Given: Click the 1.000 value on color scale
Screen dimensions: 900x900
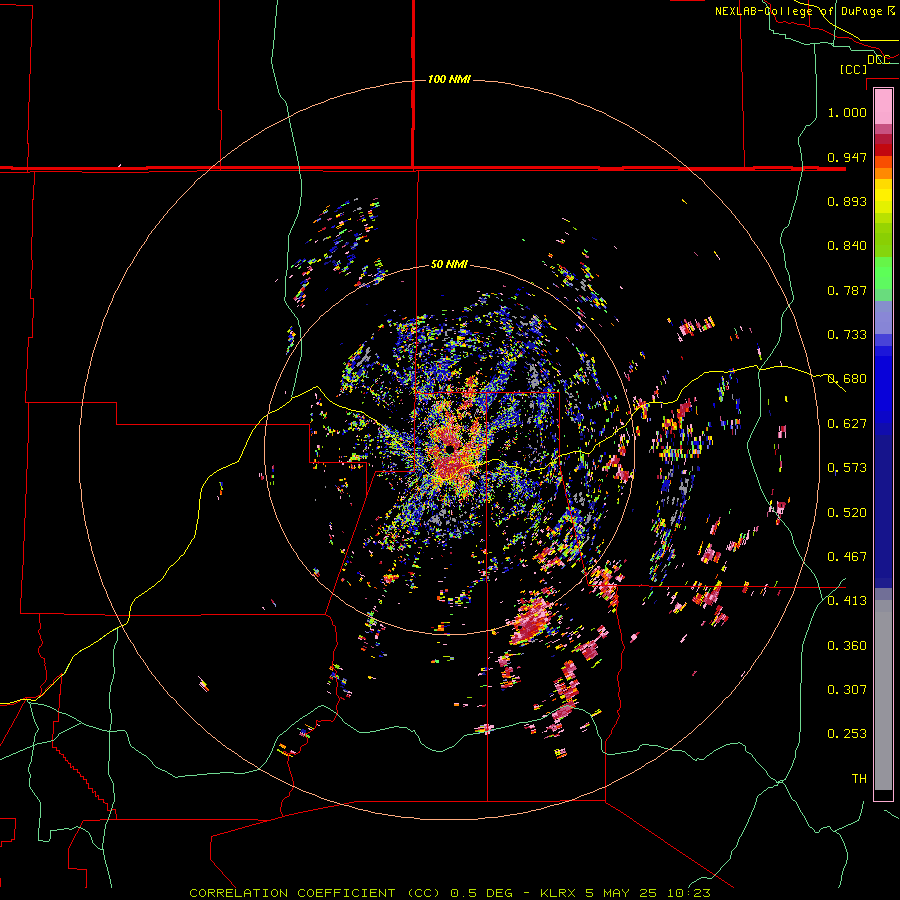Looking at the screenshot, I should coord(847,112).
